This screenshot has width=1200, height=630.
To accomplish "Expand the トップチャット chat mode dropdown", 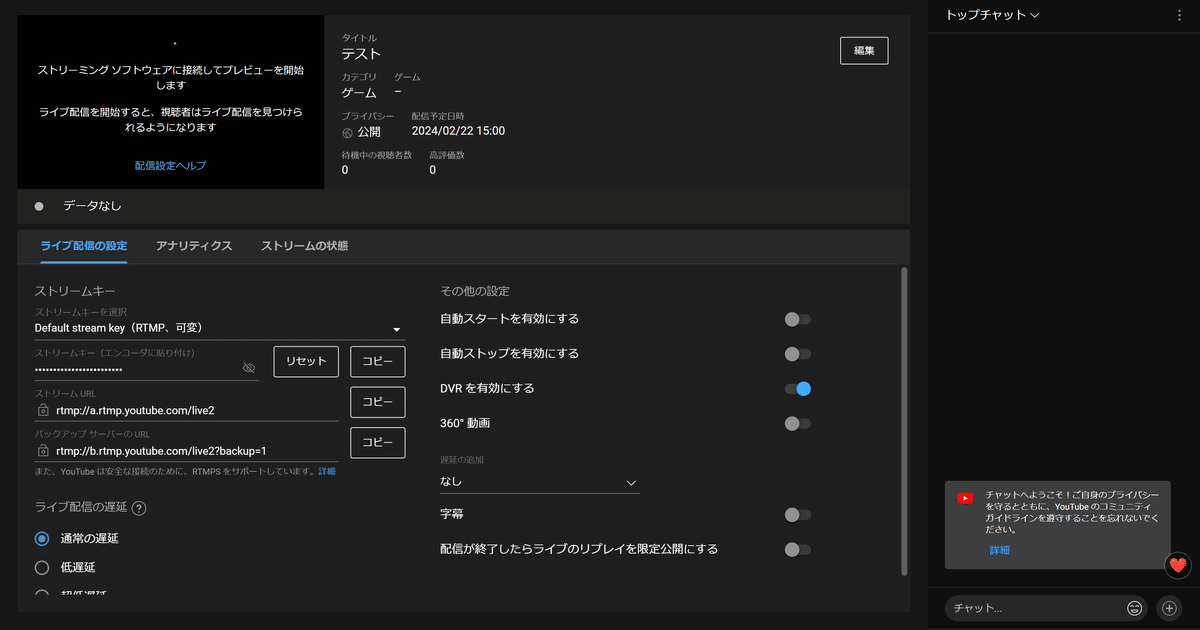I will [992, 15].
